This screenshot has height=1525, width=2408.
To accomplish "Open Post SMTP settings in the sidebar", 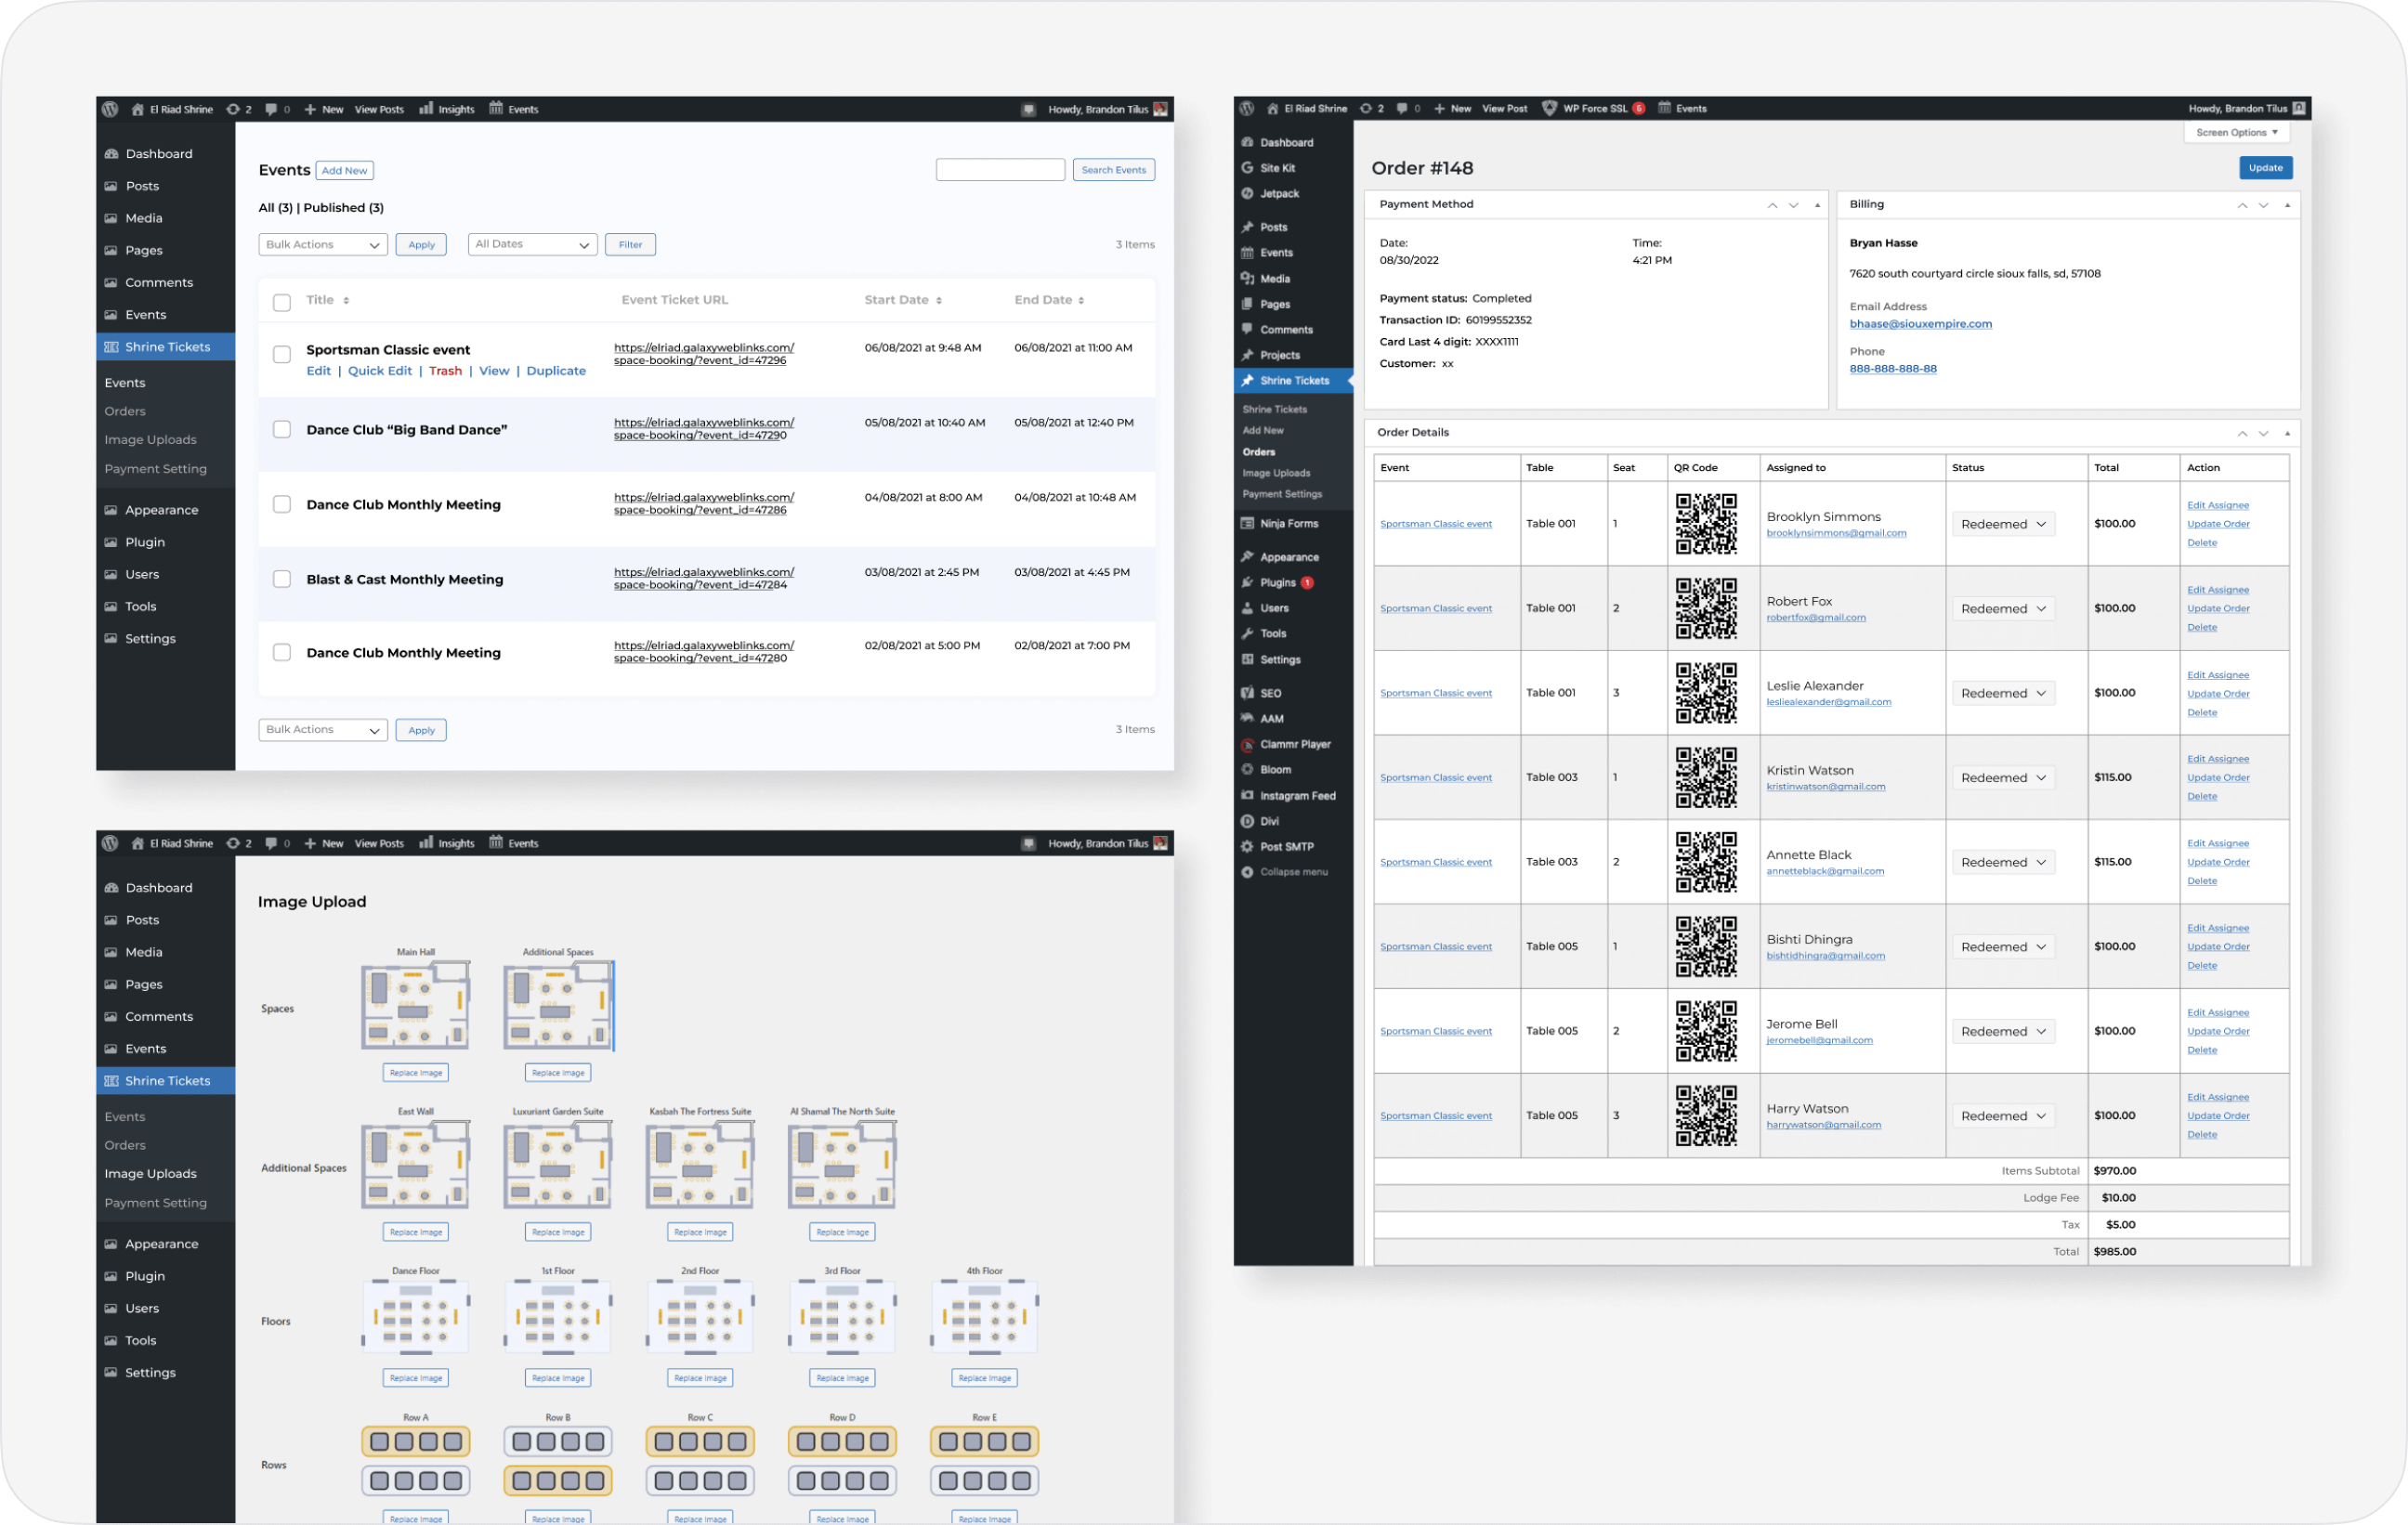I will tap(1286, 846).
